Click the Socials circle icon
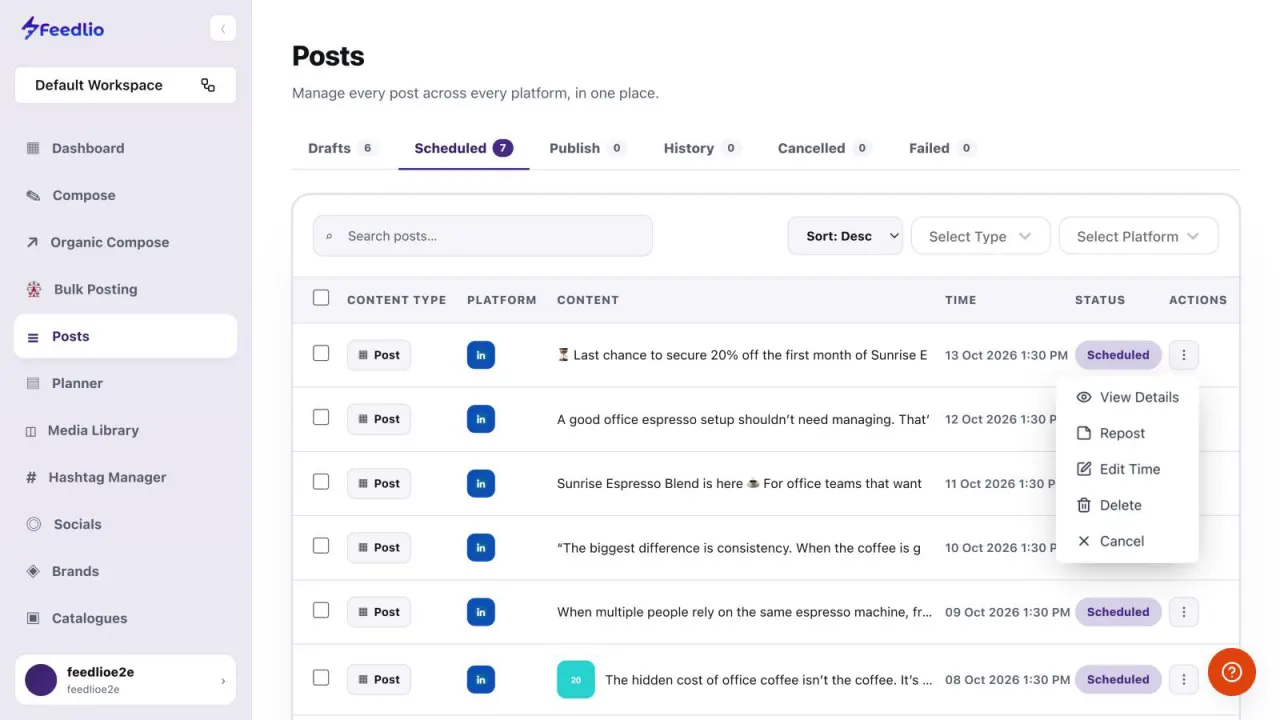This screenshot has width=1280, height=720. 34,524
